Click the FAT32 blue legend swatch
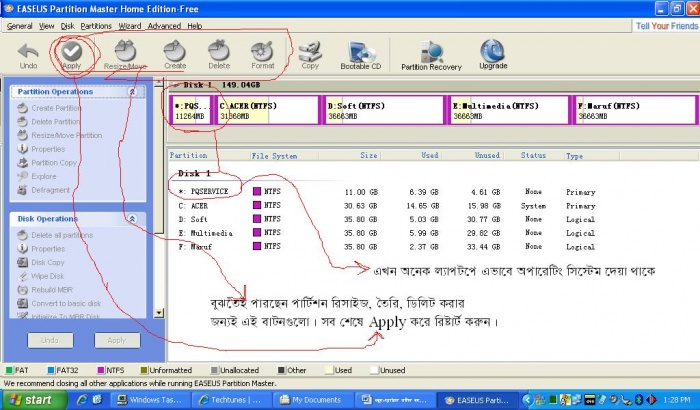700x410 pixels. point(51,370)
